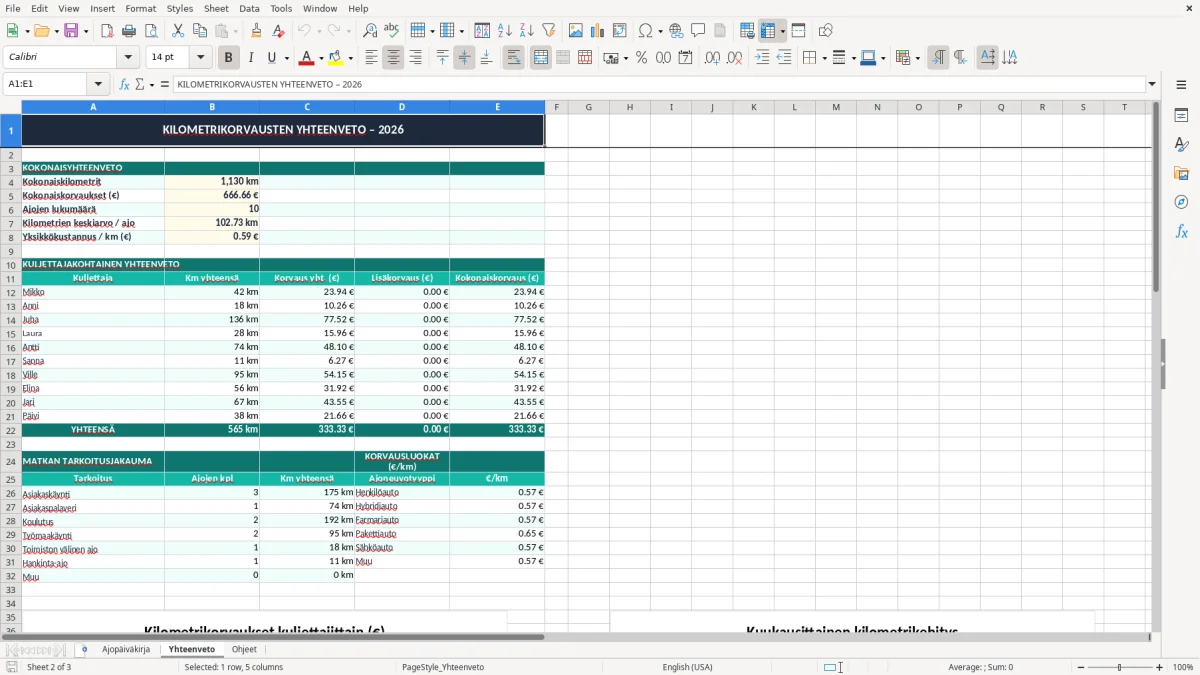Clear direct formatting icon
The width and height of the screenshot is (1200, 675).
279,31
